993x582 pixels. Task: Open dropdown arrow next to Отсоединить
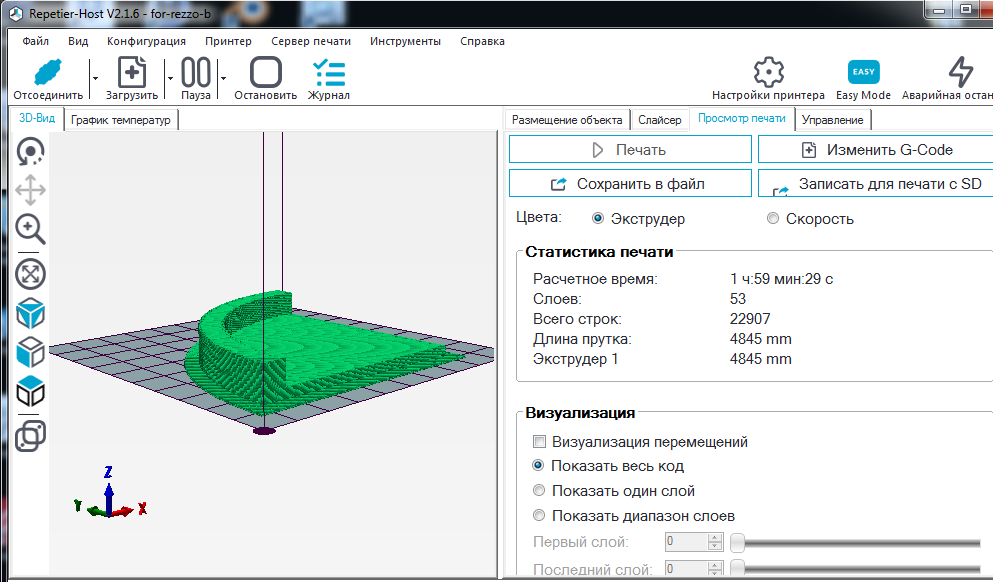coord(95,79)
